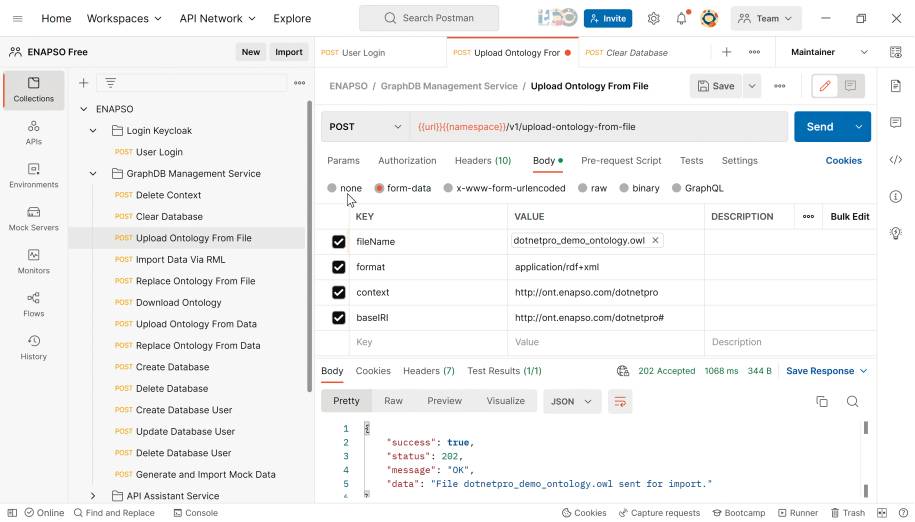Click the Import button

click(289, 52)
